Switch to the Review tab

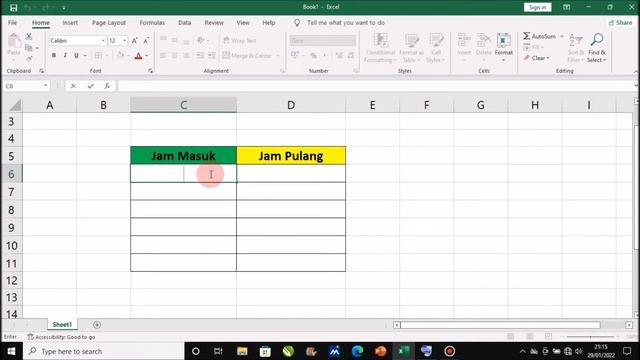point(214,23)
